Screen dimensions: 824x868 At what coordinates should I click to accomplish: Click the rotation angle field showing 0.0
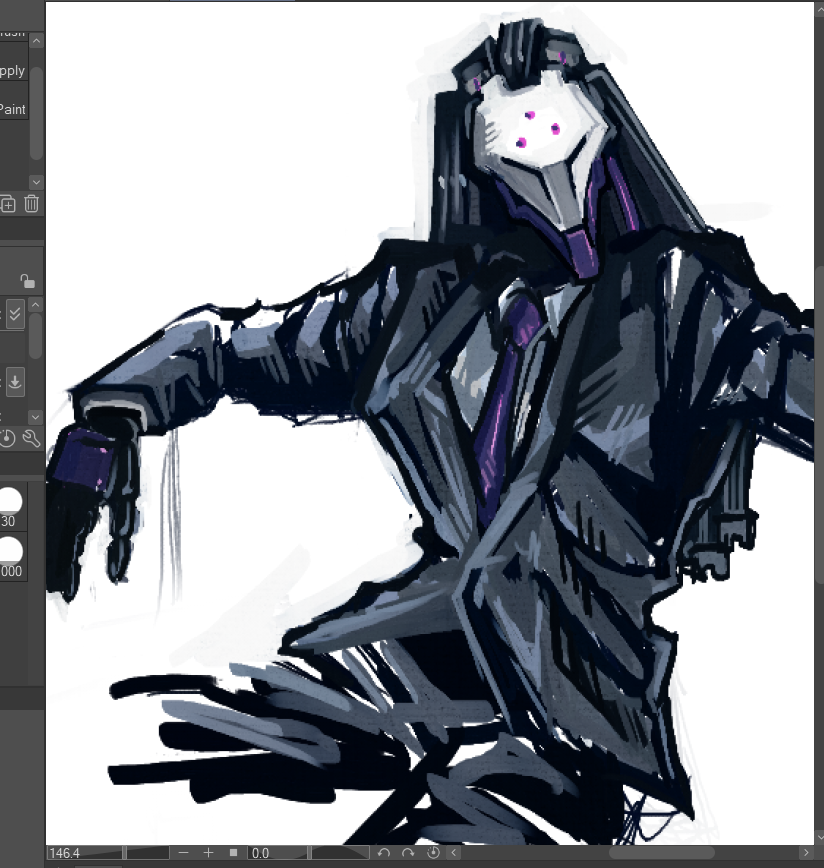click(x=278, y=853)
